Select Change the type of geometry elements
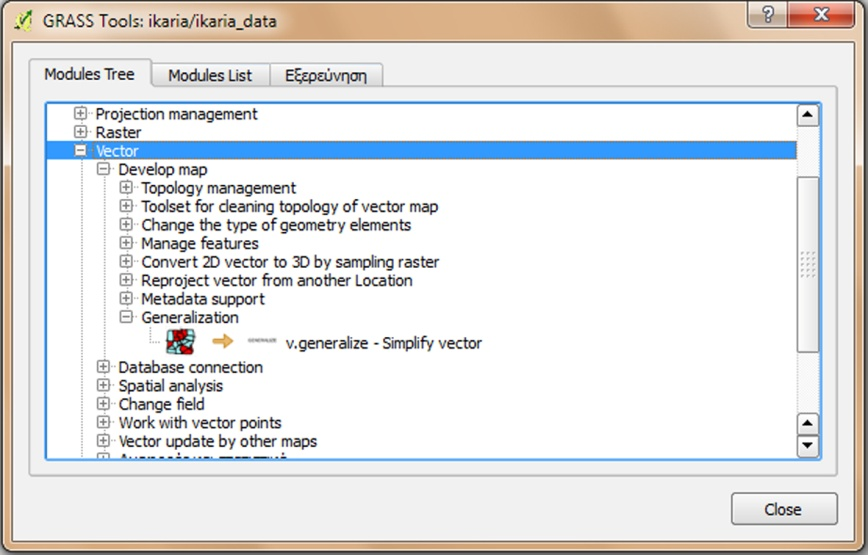 [276, 225]
